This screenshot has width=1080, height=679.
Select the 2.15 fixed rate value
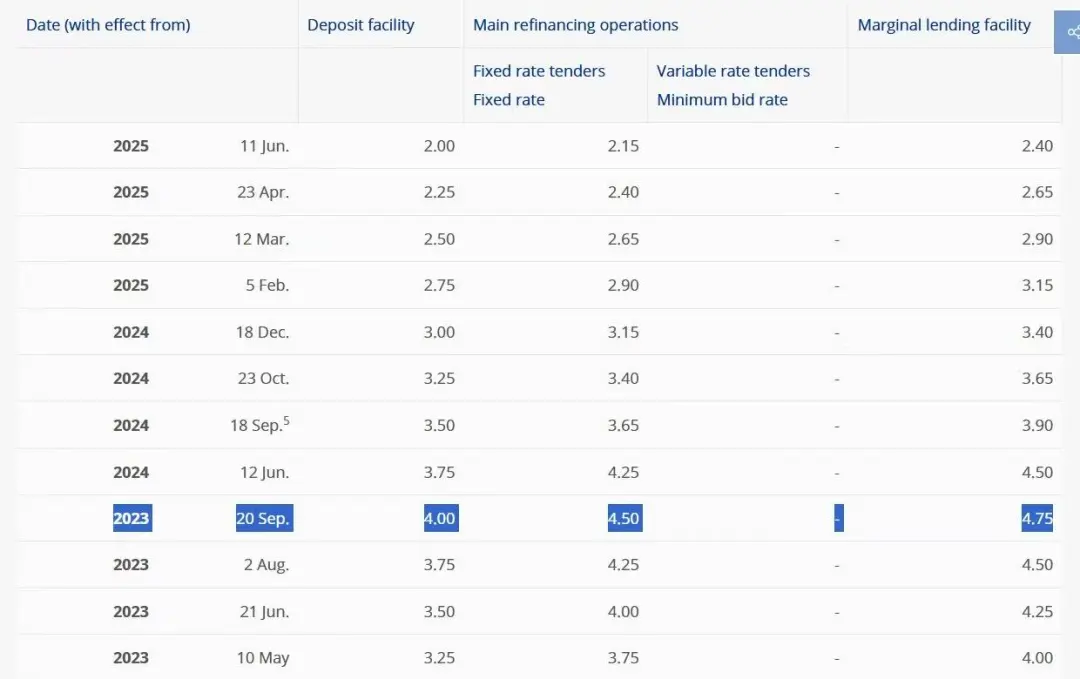(x=623, y=146)
